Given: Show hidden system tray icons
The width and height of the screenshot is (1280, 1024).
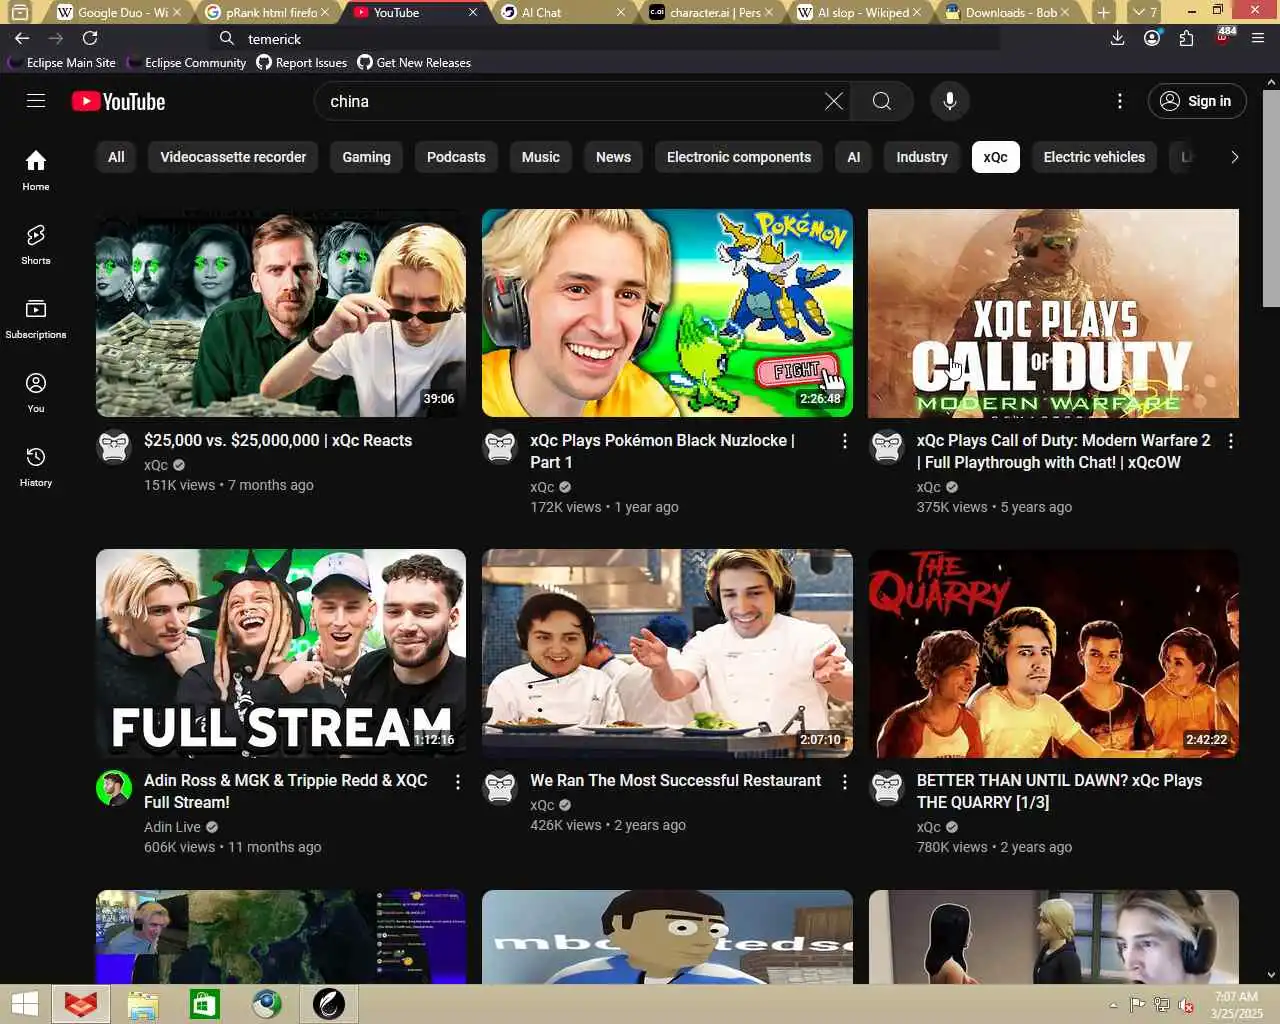Looking at the screenshot, I should click(x=1113, y=1005).
